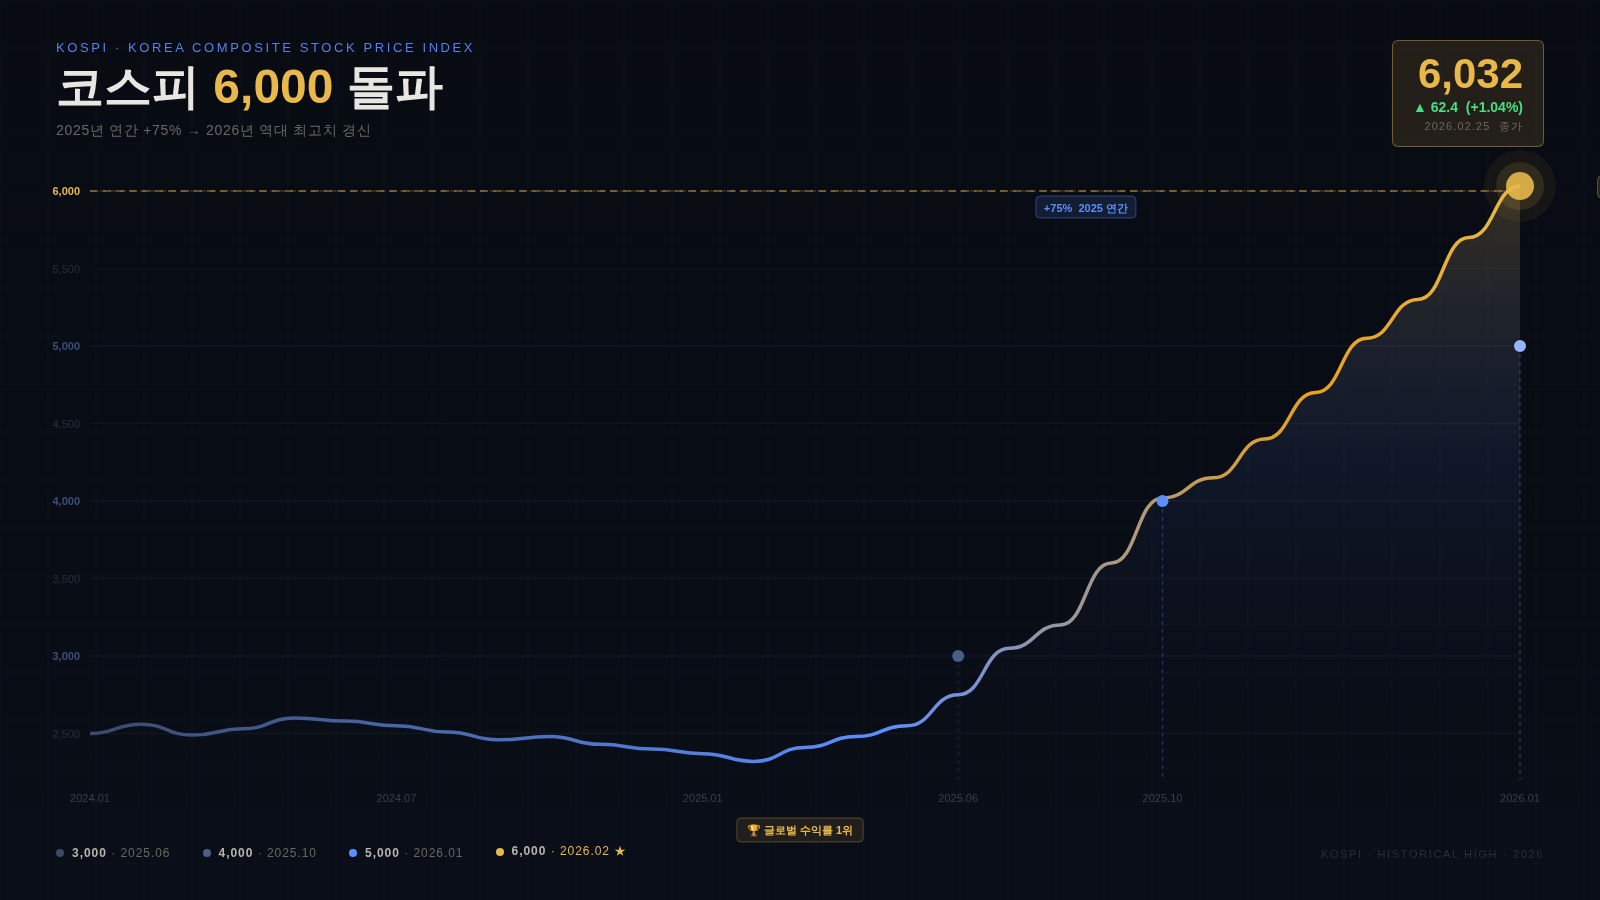
Task: Click the 2025.01 x-axis date label
Action: pos(702,798)
